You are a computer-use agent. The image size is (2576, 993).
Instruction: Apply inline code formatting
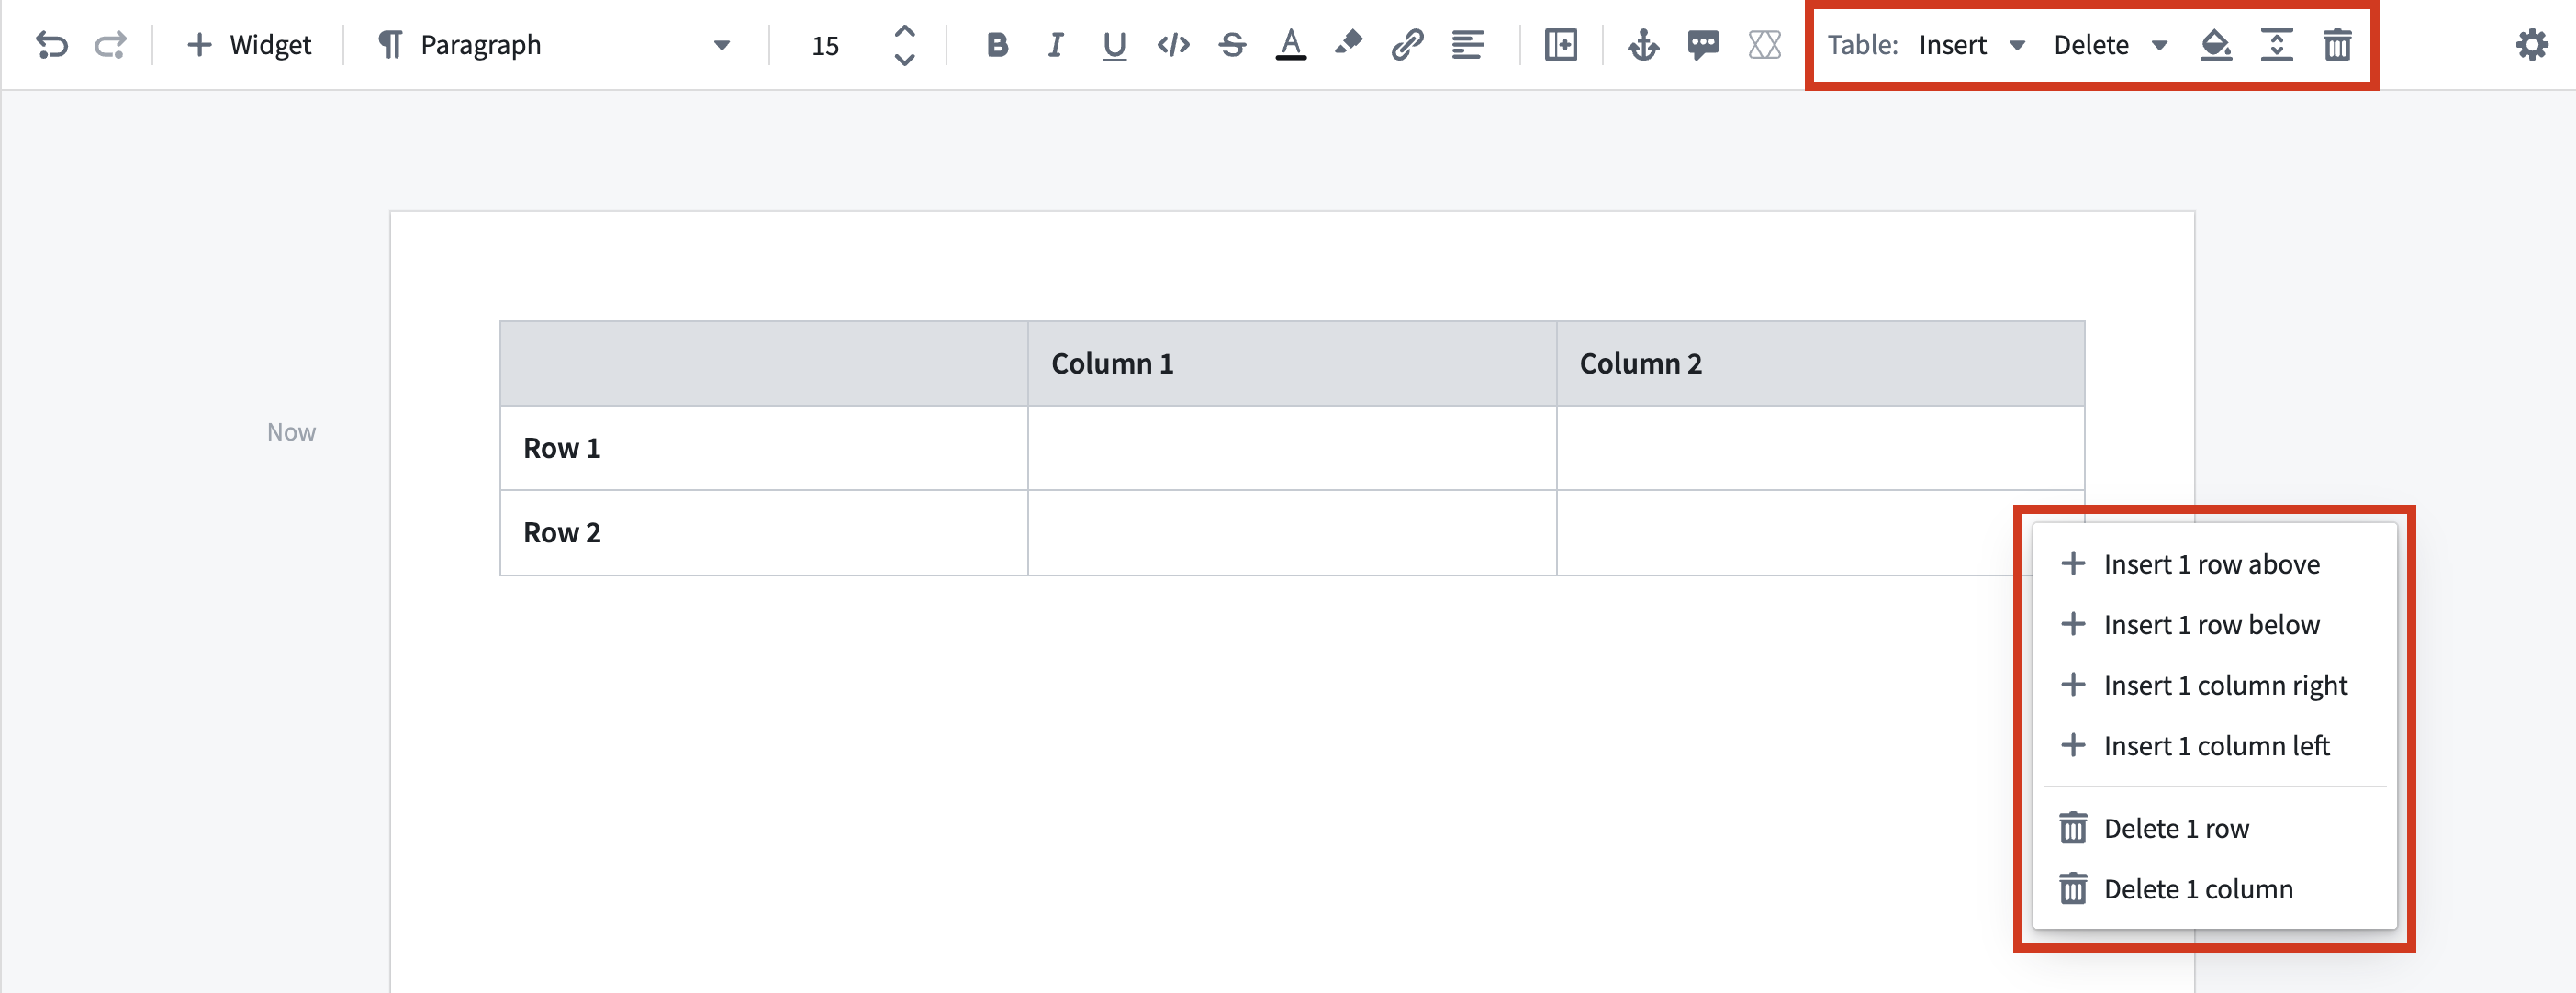[x=1173, y=45]
